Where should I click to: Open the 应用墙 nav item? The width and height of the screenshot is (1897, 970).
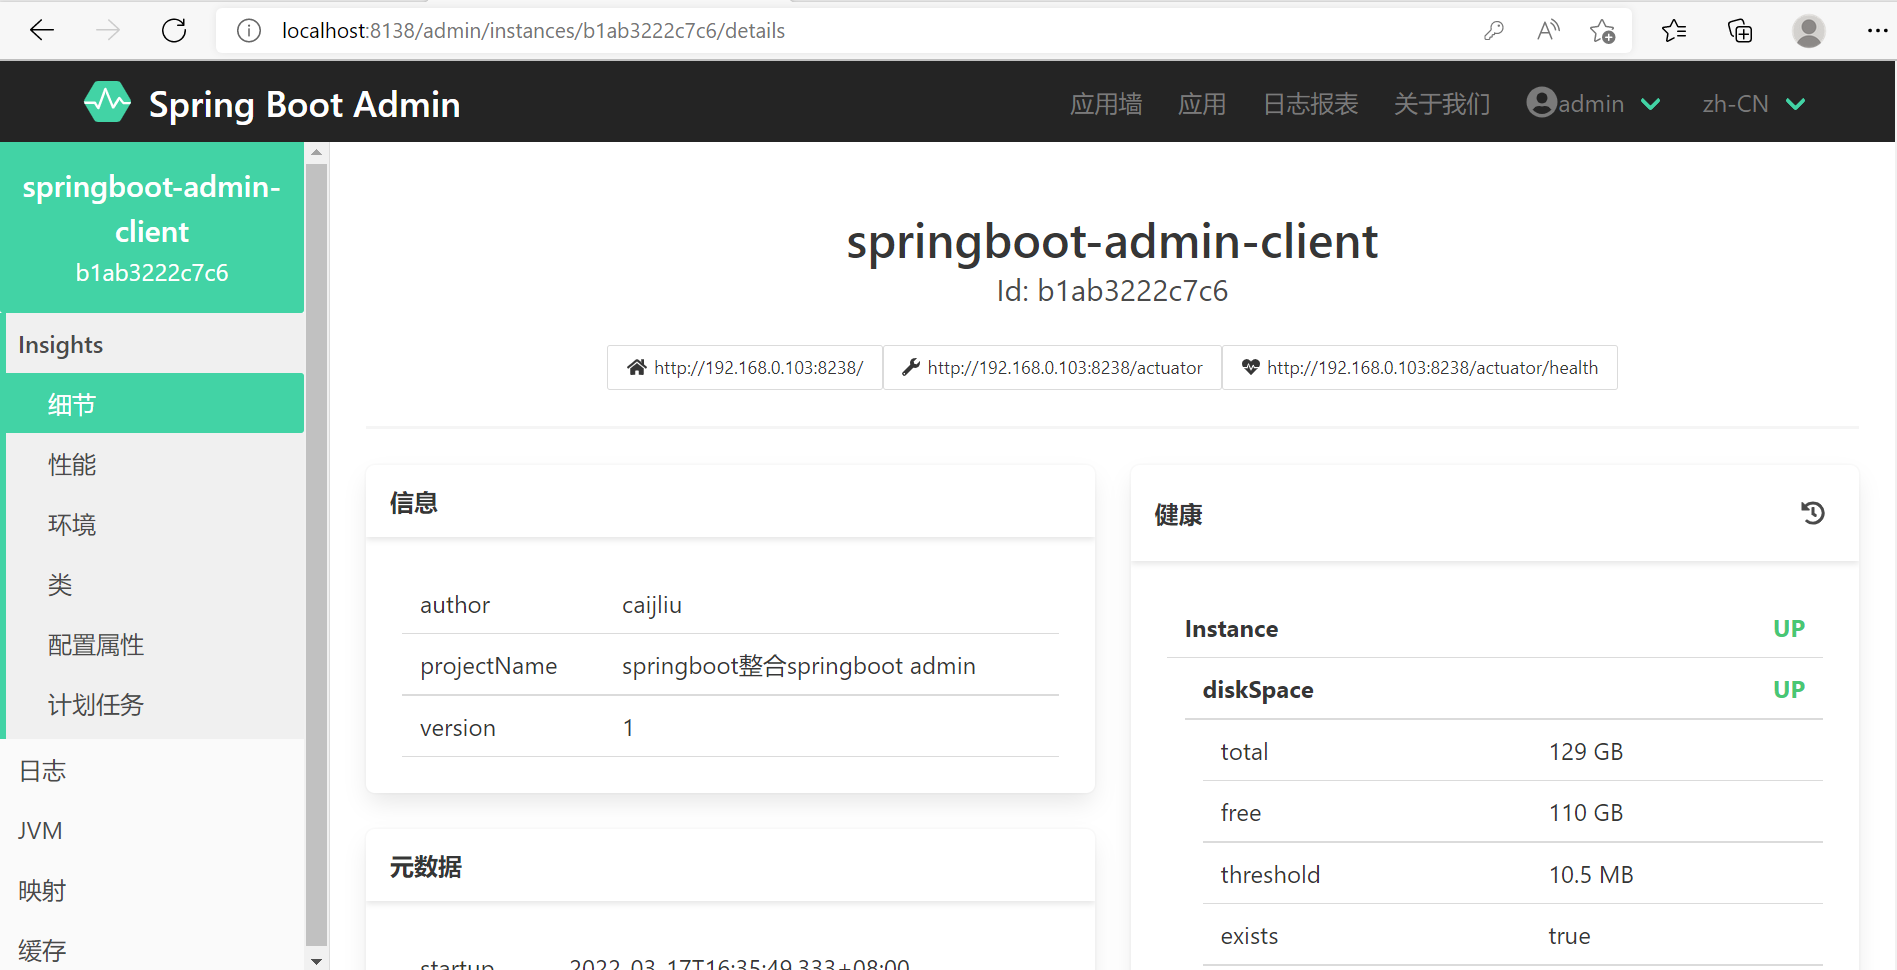pyautogui.click(x=1106, y=104)
